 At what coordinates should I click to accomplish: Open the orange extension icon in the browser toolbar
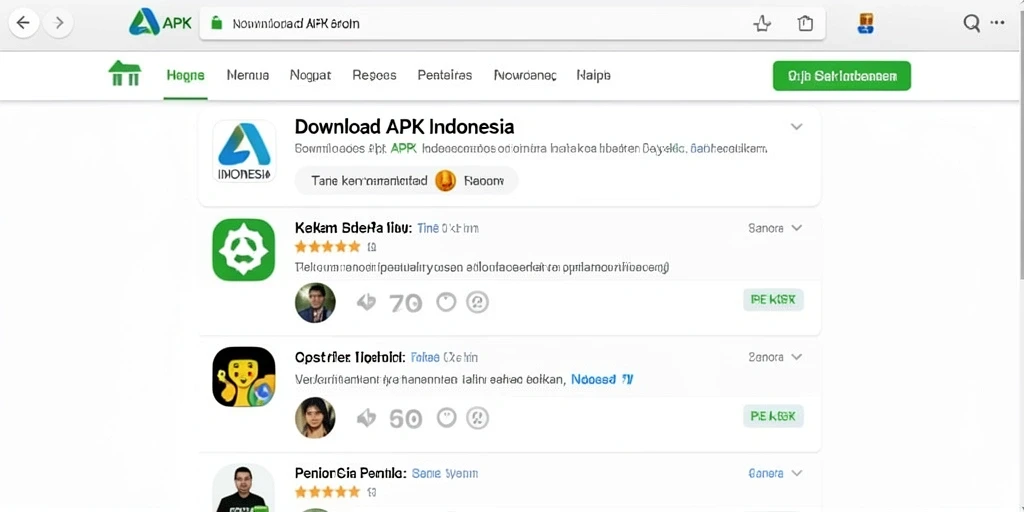[x=865, y=24]
